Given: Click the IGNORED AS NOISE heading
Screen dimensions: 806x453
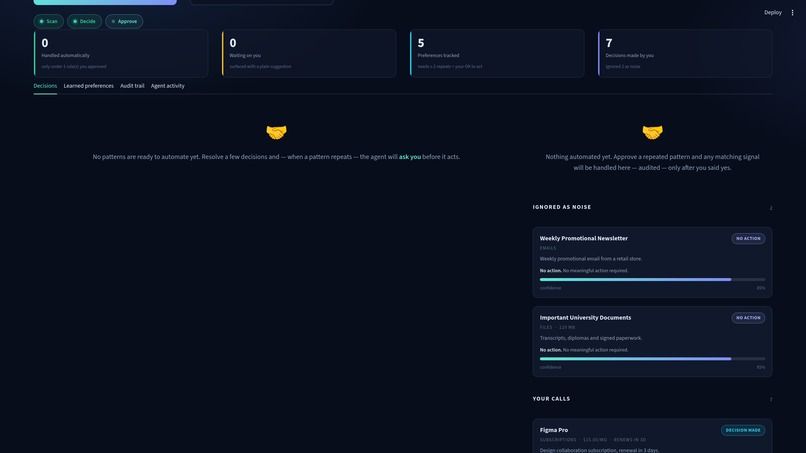Looking at the screenshot, I should (562, 207).
